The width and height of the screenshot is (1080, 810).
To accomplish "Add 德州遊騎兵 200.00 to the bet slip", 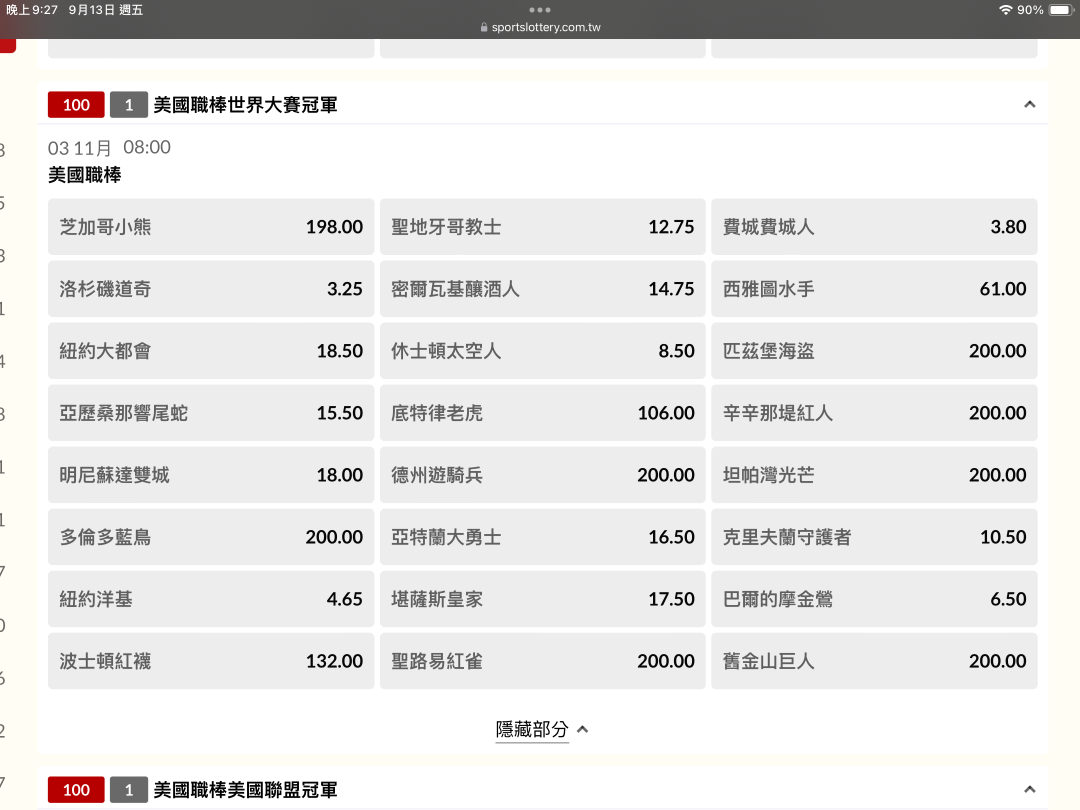I will 543,475.
